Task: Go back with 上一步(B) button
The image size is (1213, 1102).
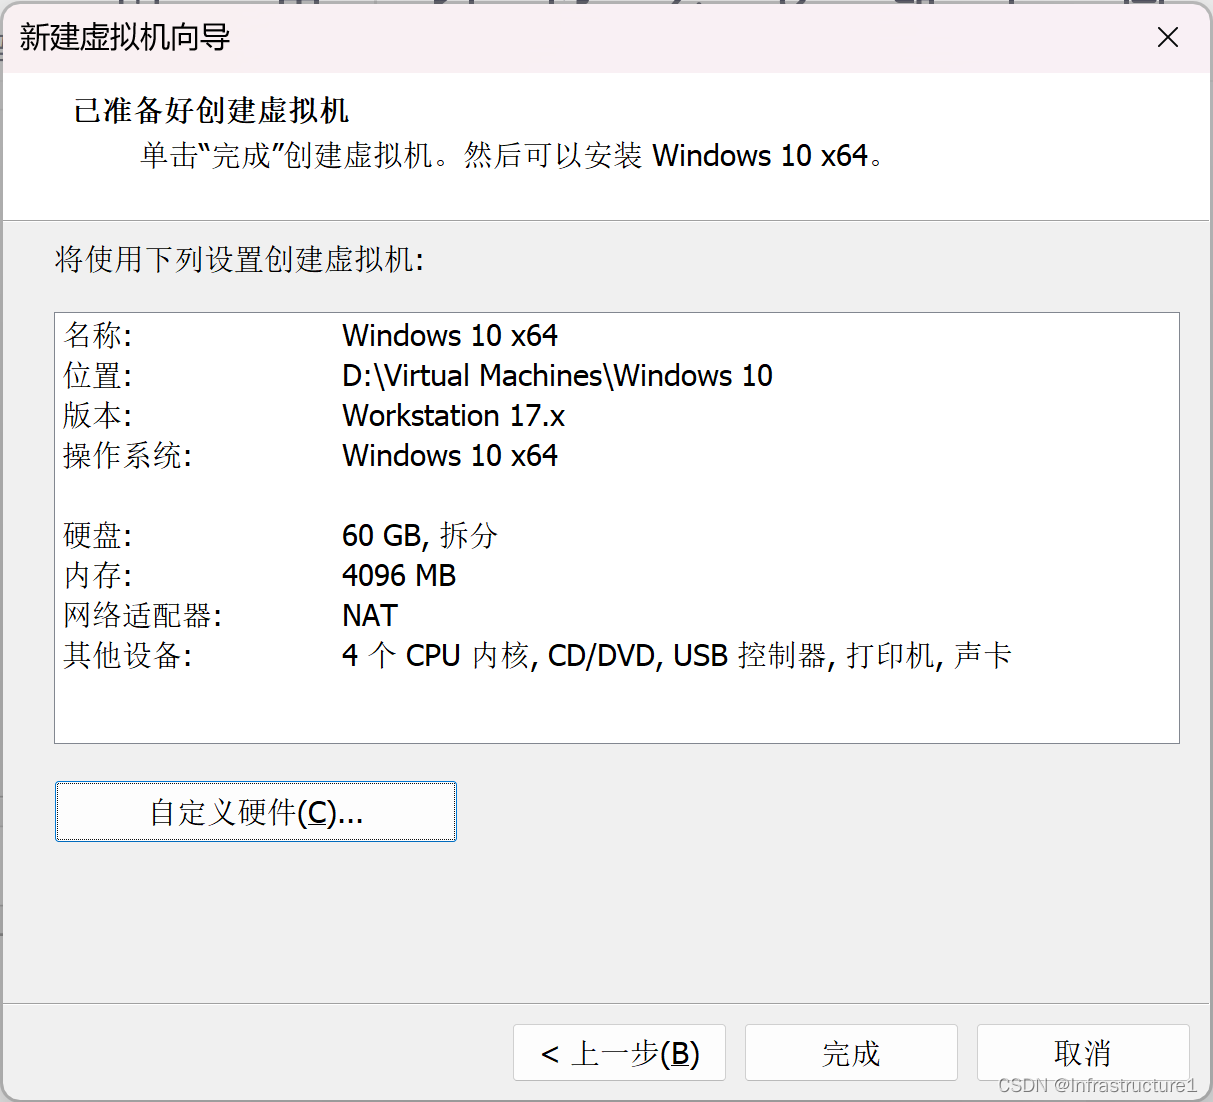Action: coord(619,1053)
